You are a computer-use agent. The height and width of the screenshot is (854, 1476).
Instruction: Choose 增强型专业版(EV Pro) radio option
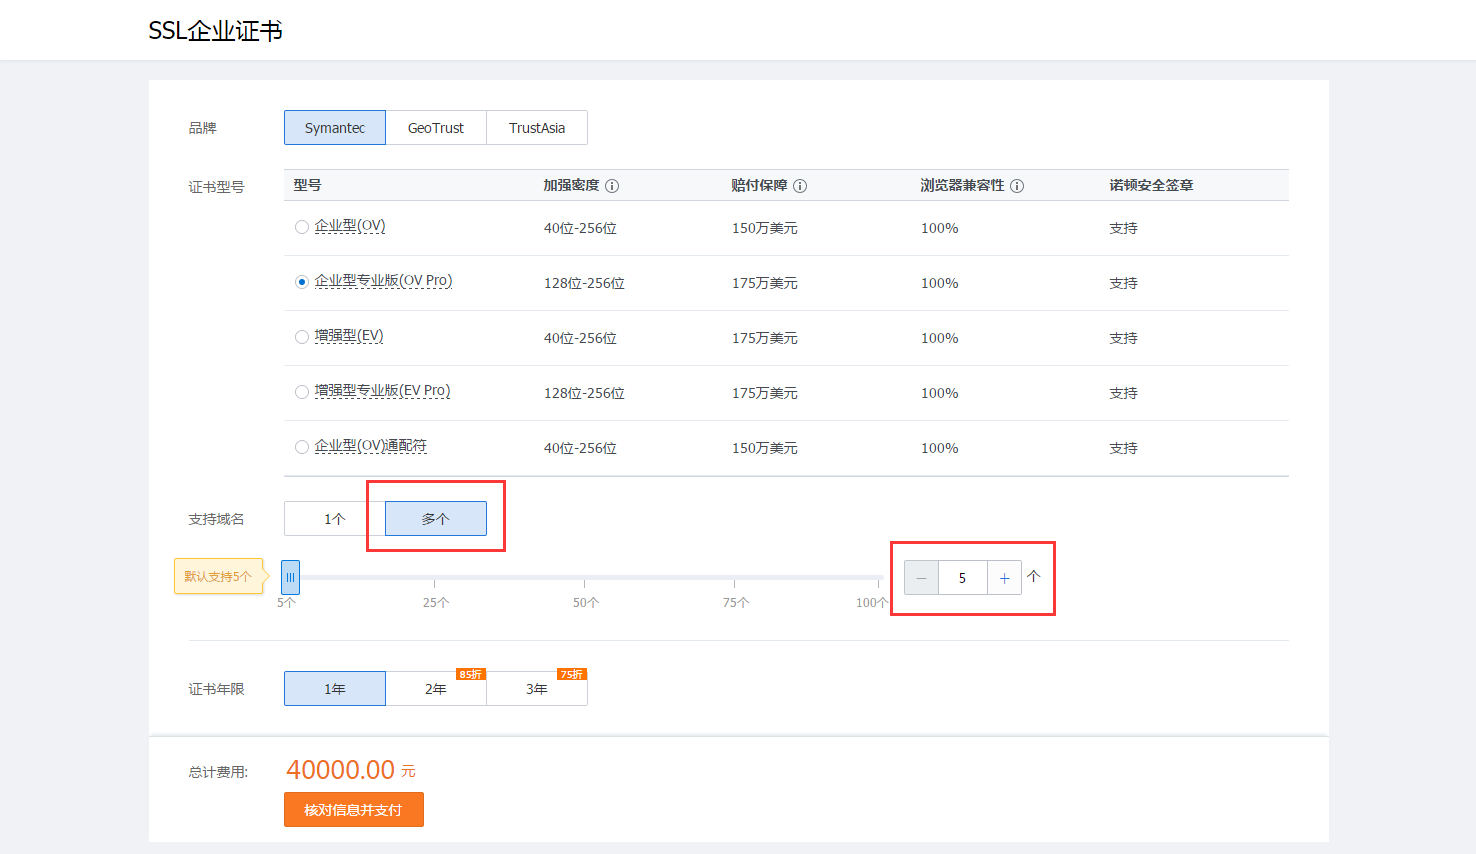301,392
